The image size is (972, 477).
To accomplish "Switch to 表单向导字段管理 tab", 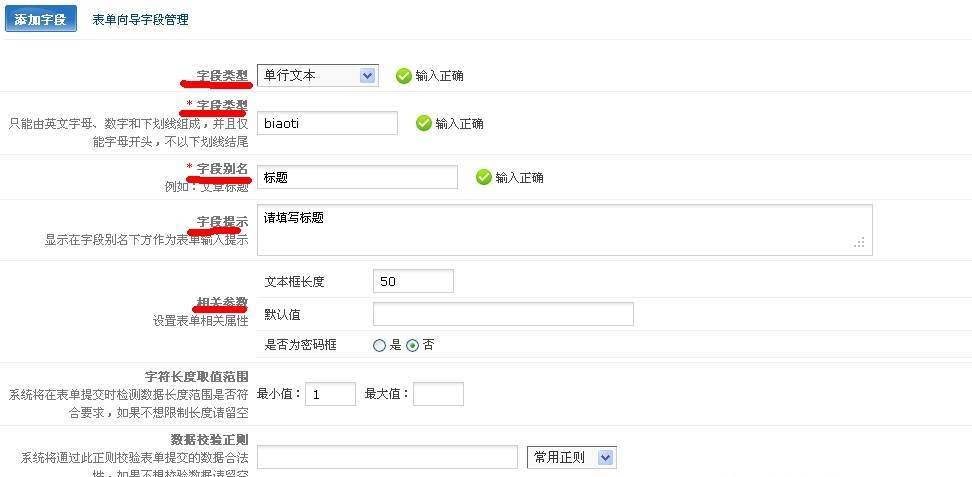I will pos(140,20).
